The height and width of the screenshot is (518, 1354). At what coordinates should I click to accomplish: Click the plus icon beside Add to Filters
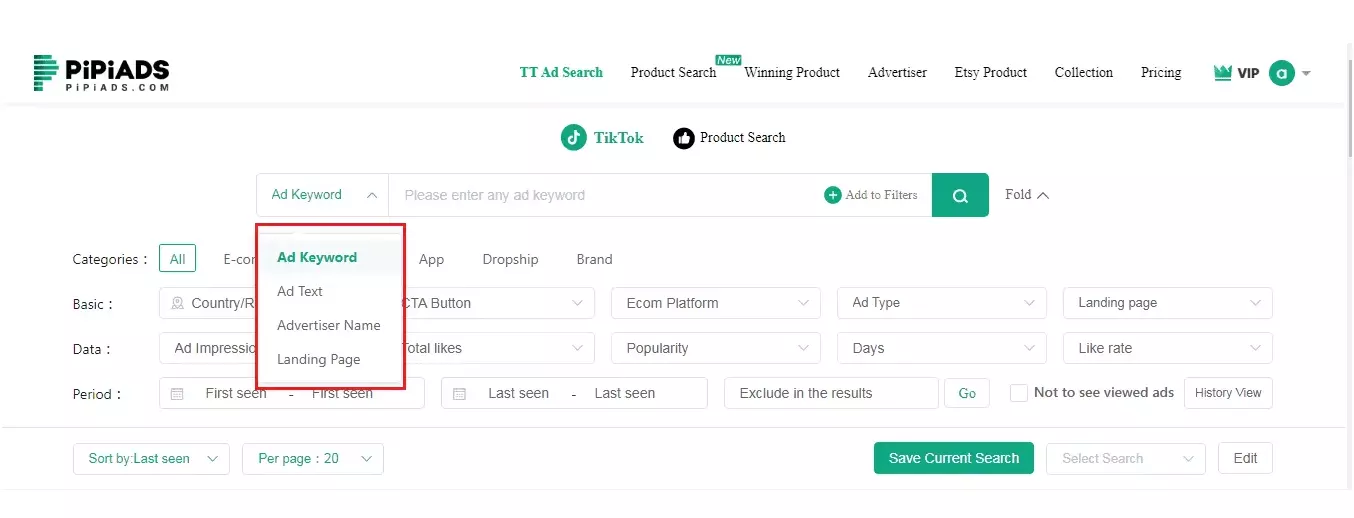point(833,195)
